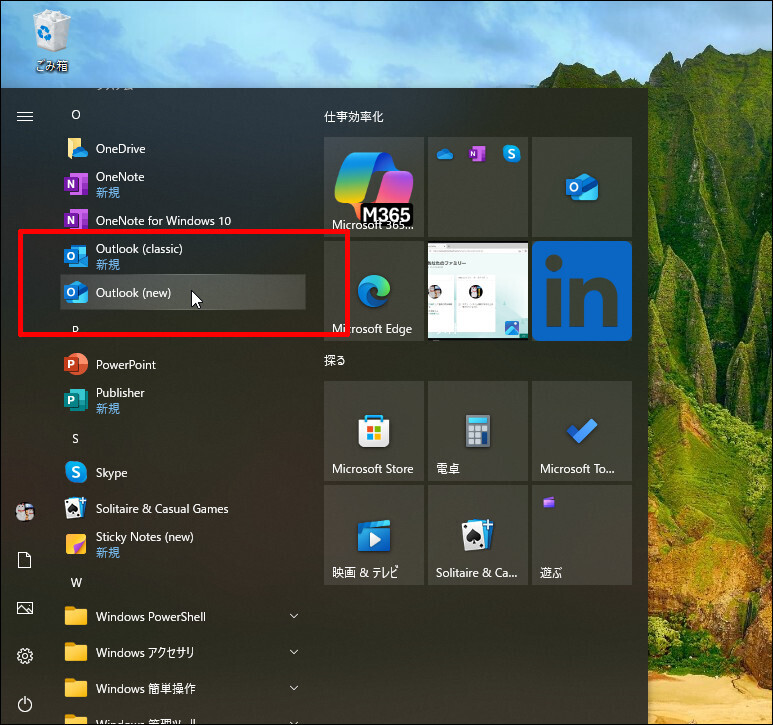Click the Windows アクセサリ folder icon
This screenshot has width=773, height=725.
click(x=76, y=652)
